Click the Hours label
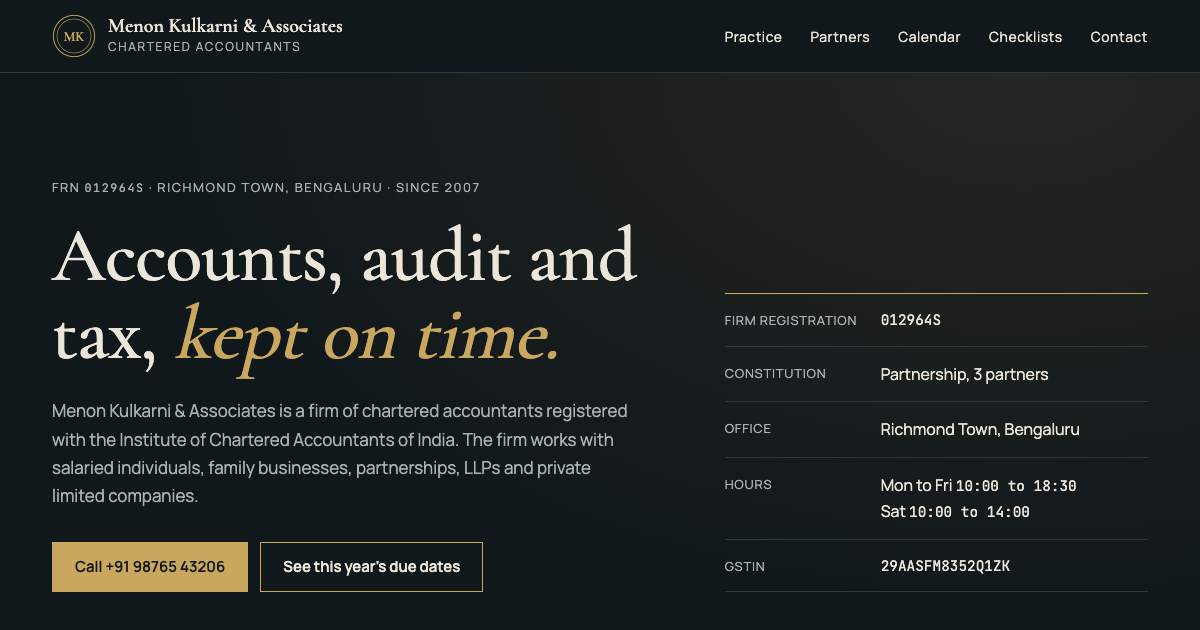 pyautogui.click(x=748, y=485)
